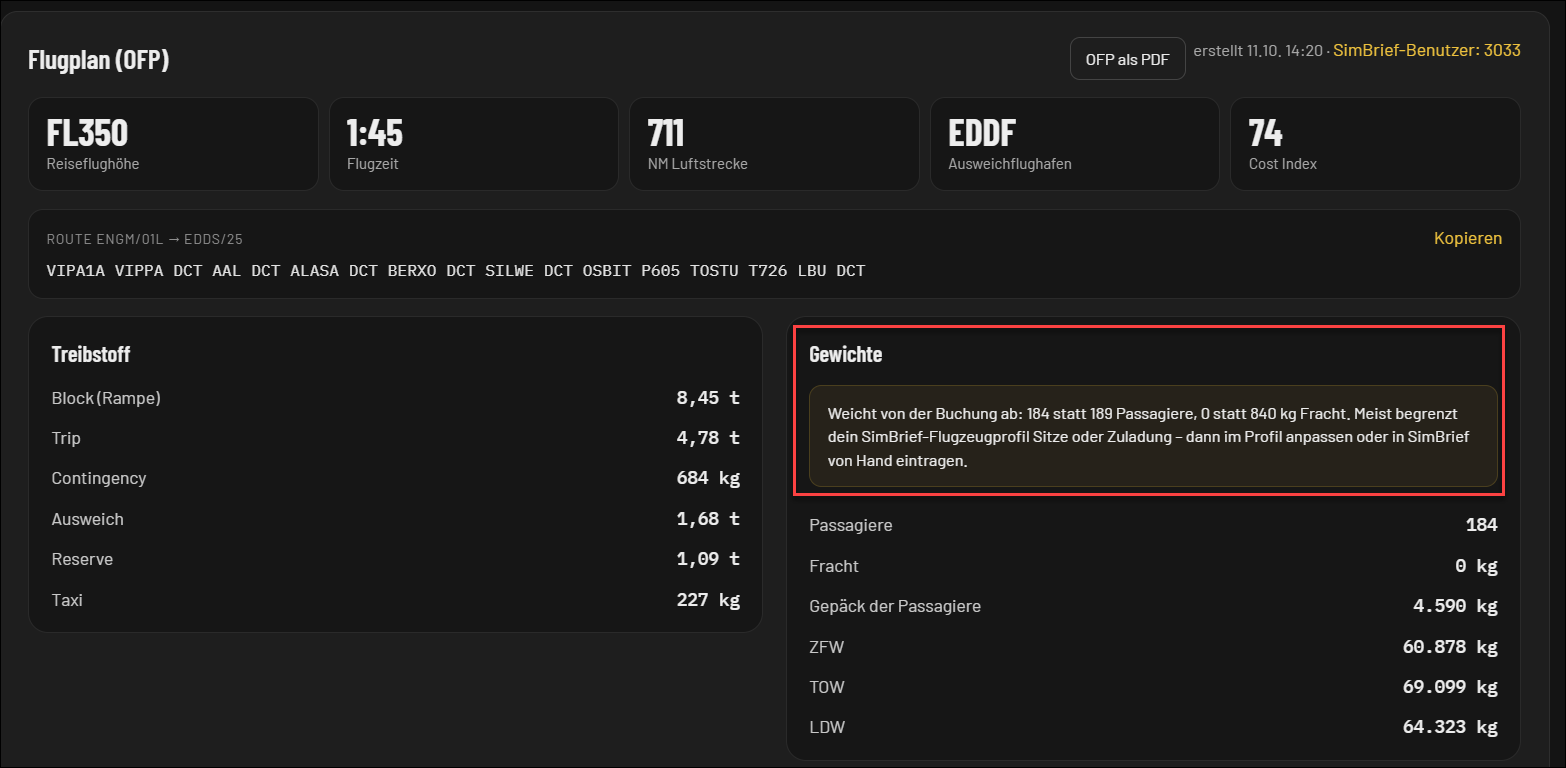Click the "Flugplan (OFP)" heading
The width and height of the screenshot is (1566, 768).
click(x=99, y=60)
